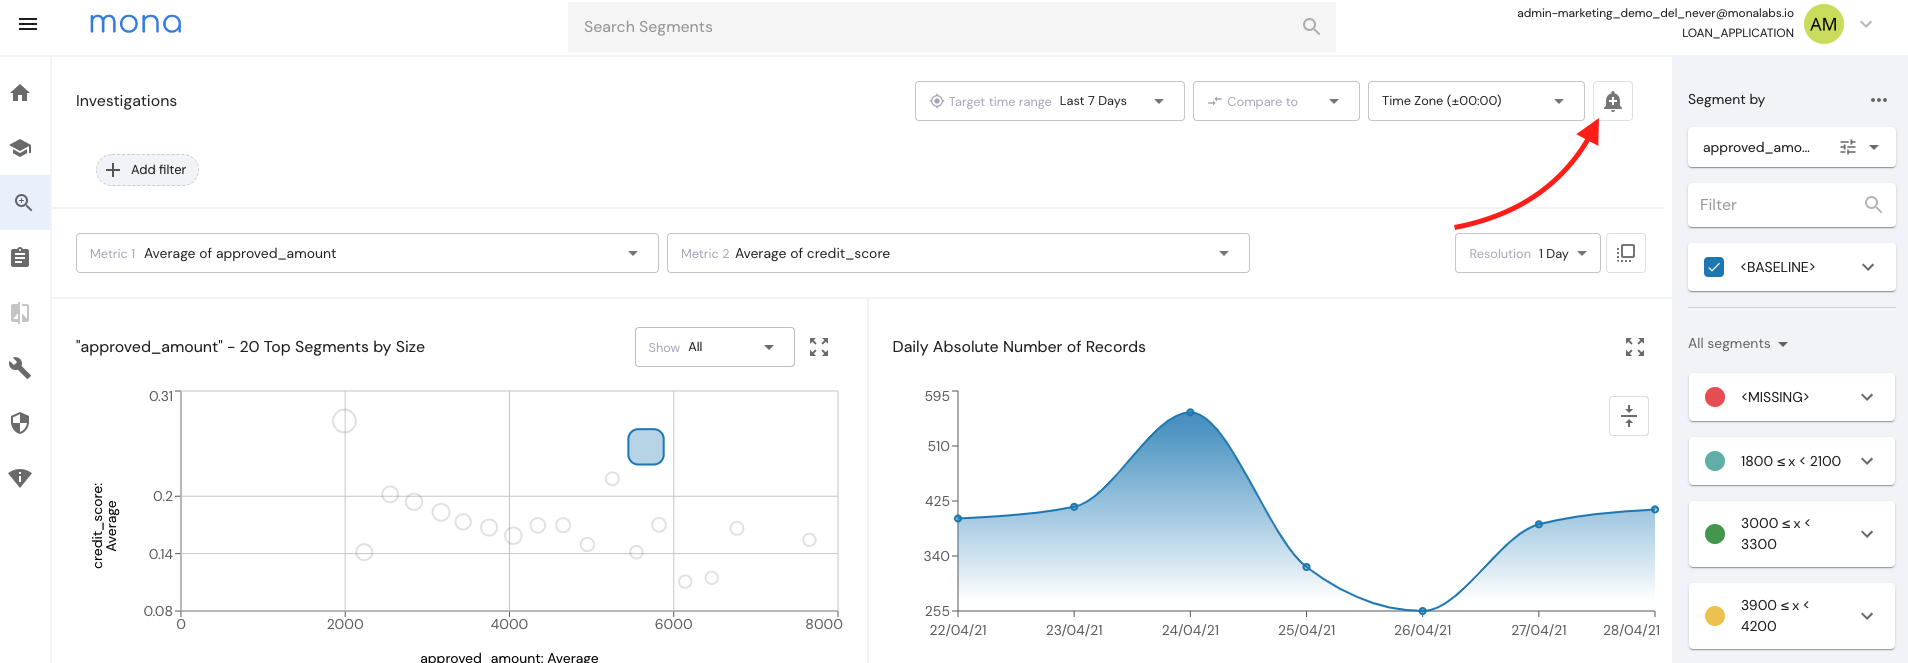This screenshot has width=1908, height=663.
Task: Open the Target time range dropdown
Action: pos(1049,101)
